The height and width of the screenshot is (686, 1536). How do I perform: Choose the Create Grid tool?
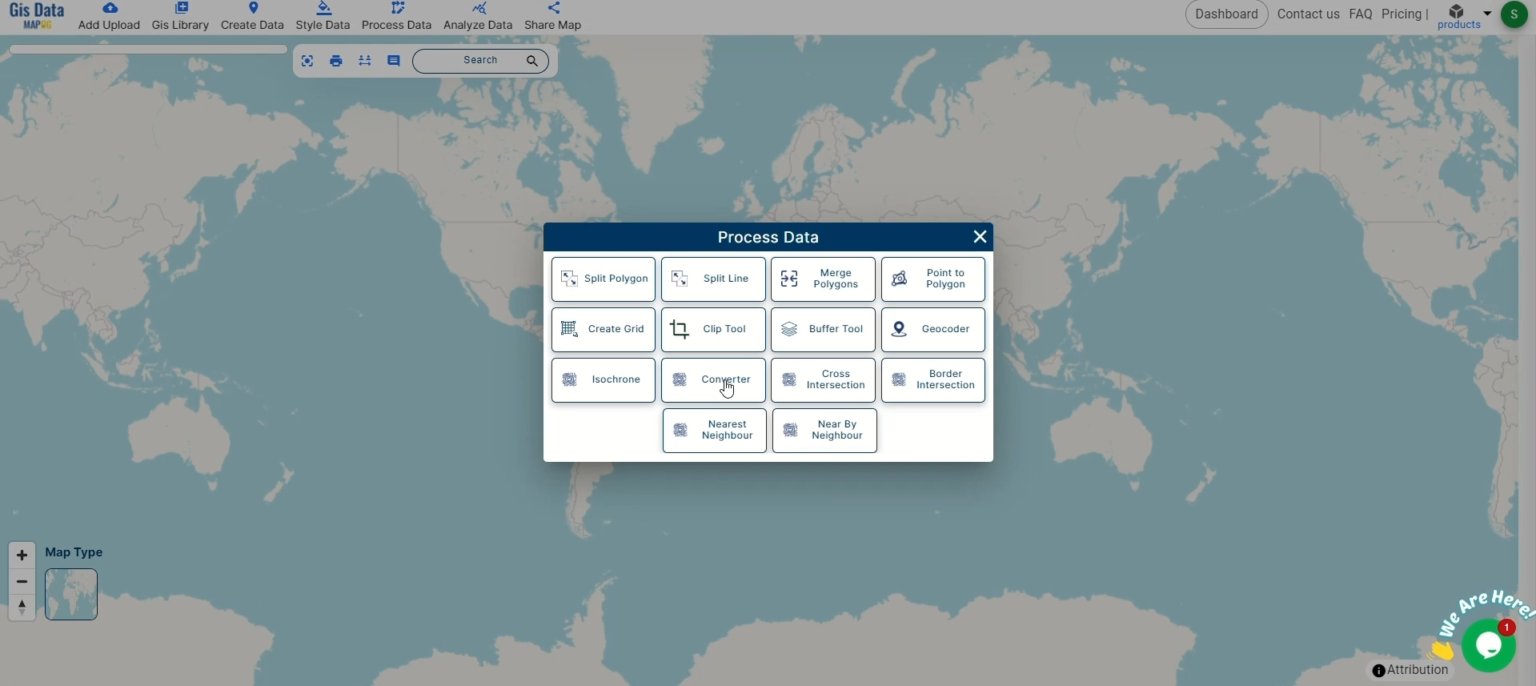(603, 329)
